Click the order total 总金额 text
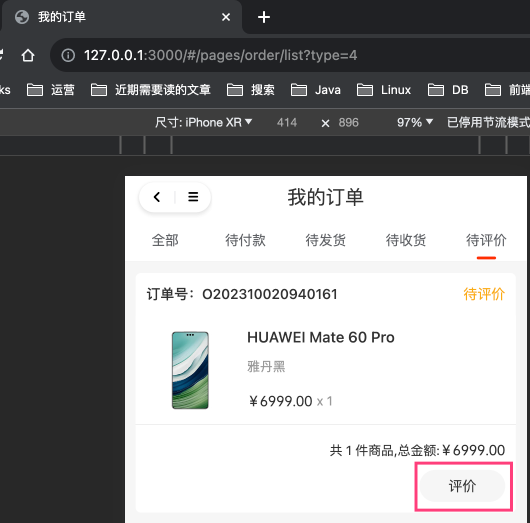This screenshot has height=523, width=530. click(x=417, y=450)
